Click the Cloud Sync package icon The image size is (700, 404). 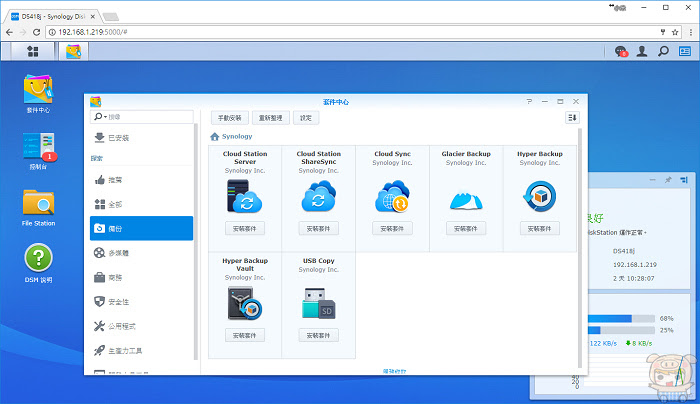pyautogui.click(x=392, y=196)
